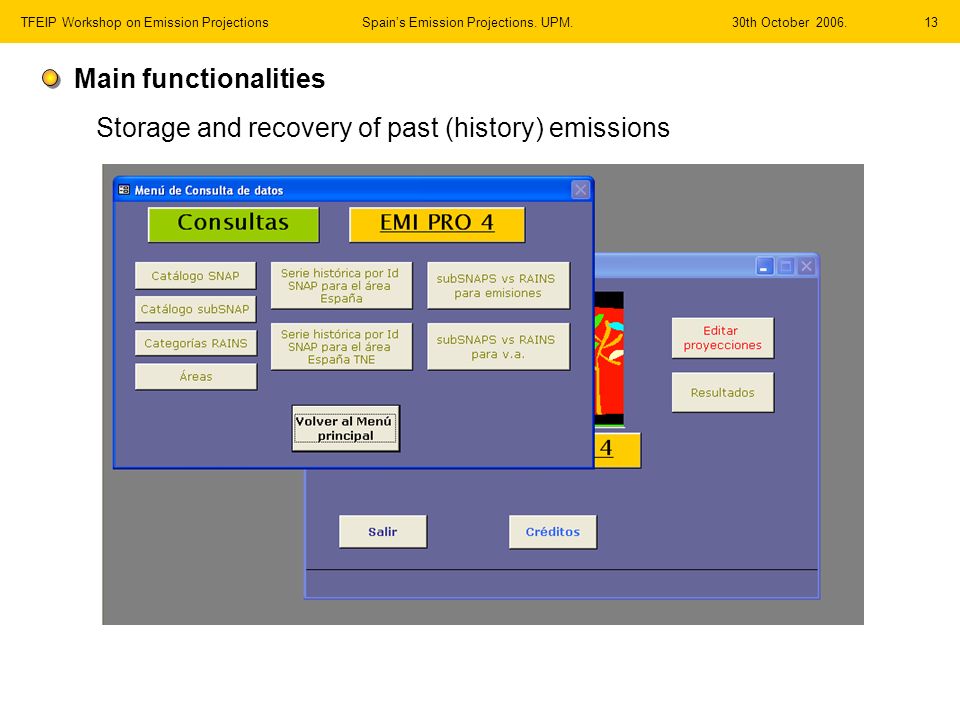The image size is (960, 720).
Task: Close the Menú de Consulta de datos window
Action: click(x=580, y=190)
